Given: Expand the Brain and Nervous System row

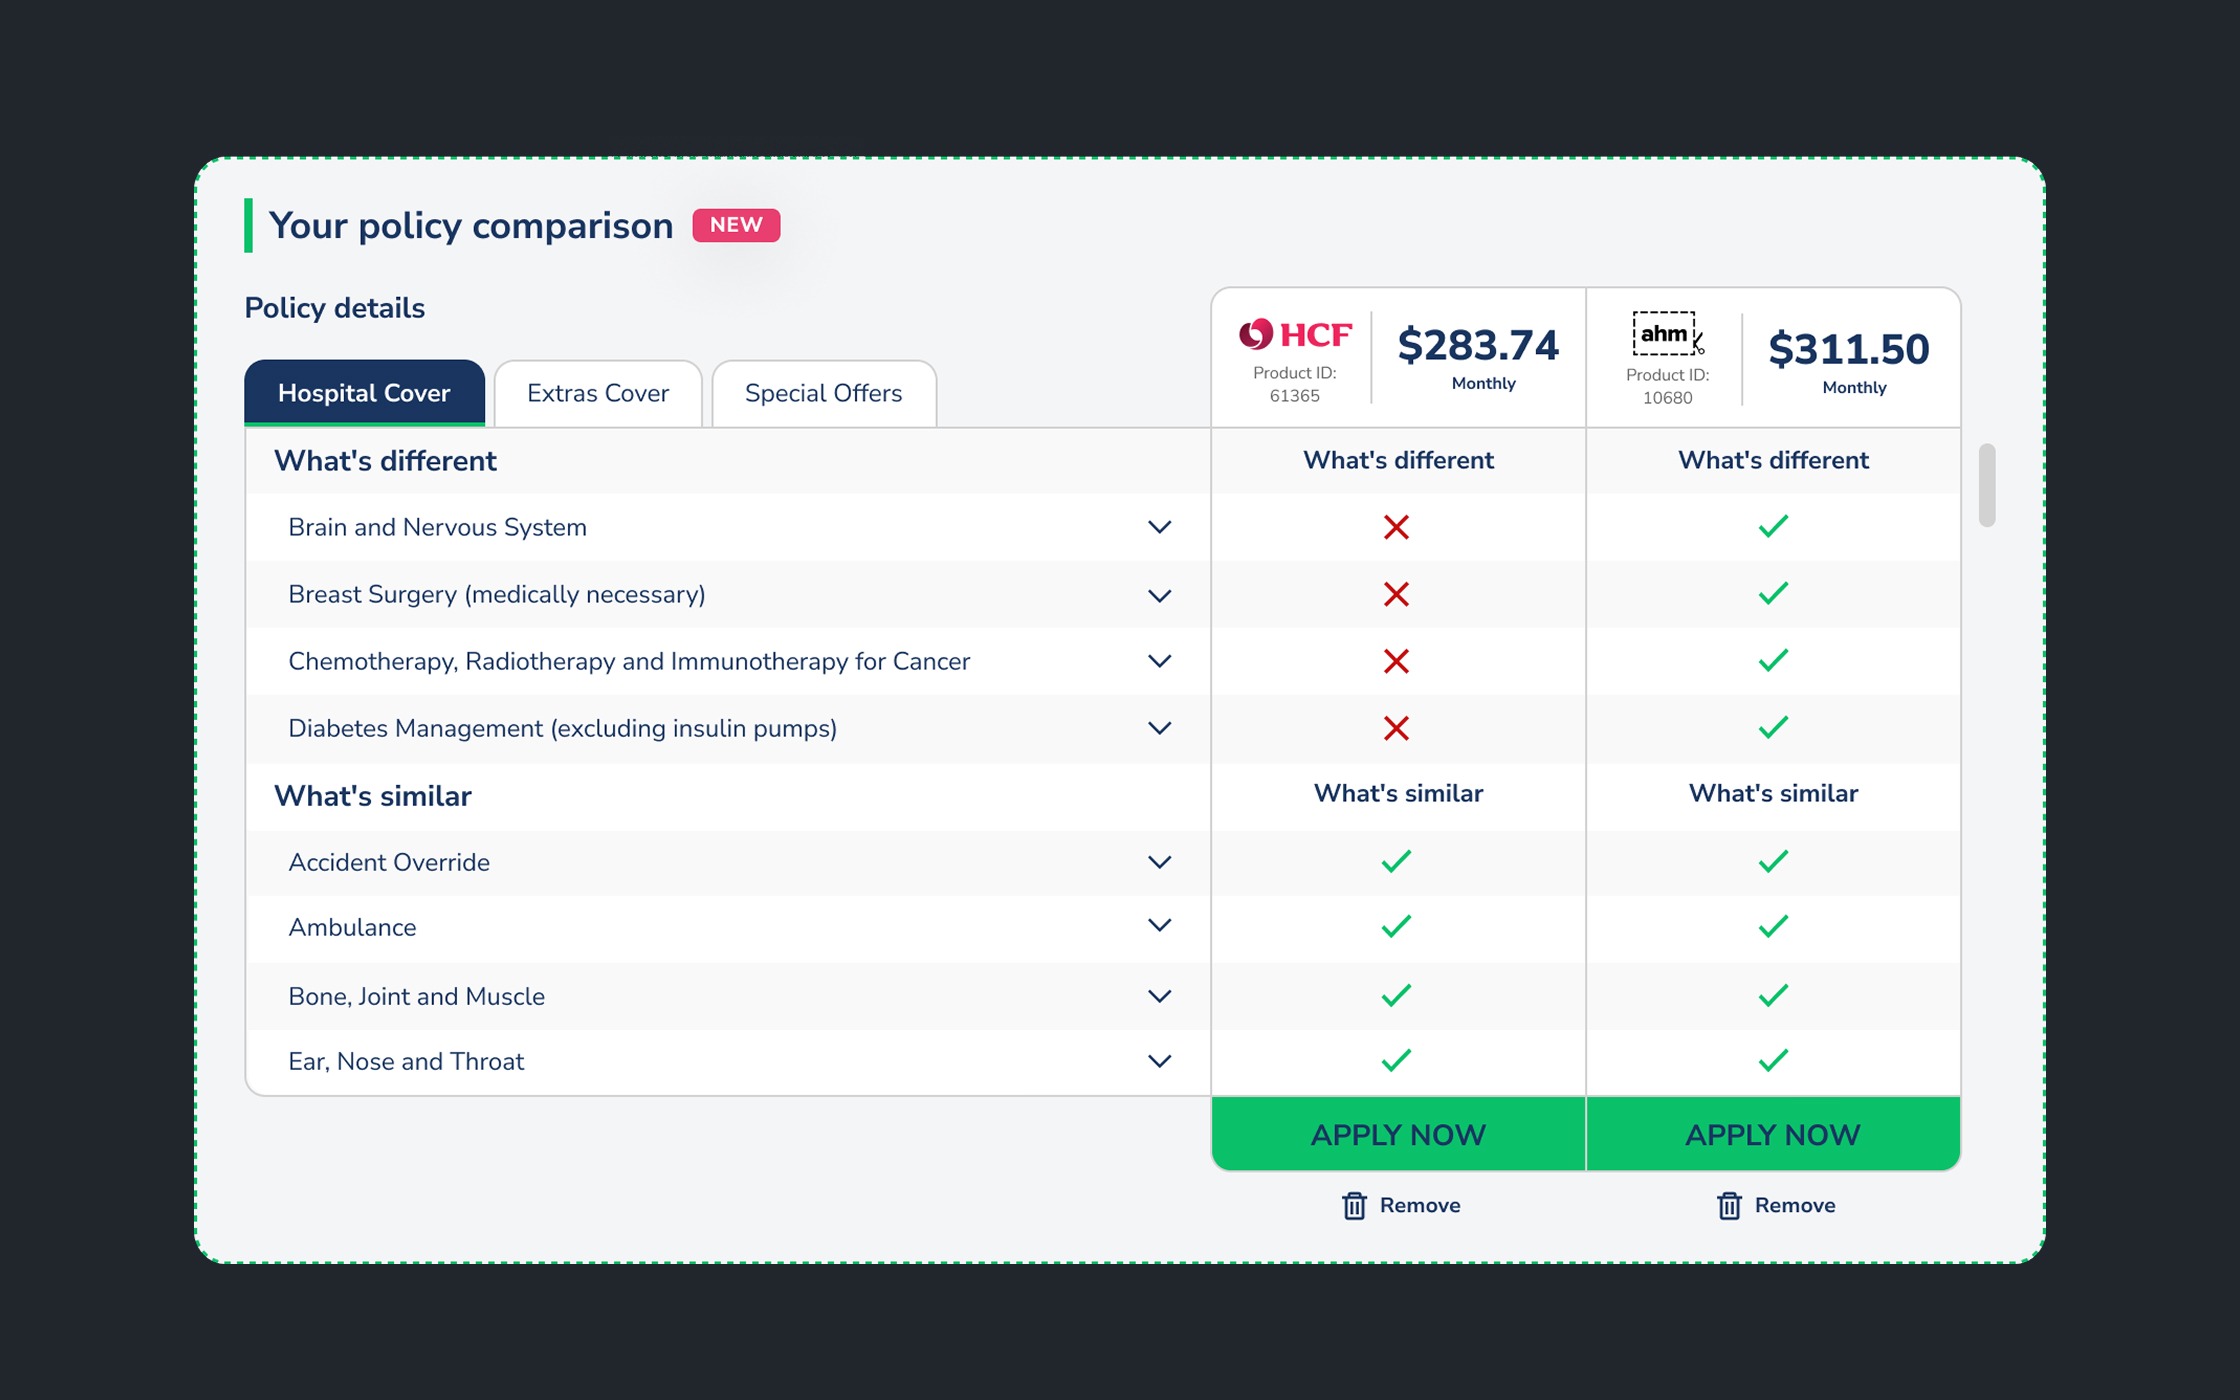Looking at the screenshot, I should pyautogui.click(x=1159, y=527).
